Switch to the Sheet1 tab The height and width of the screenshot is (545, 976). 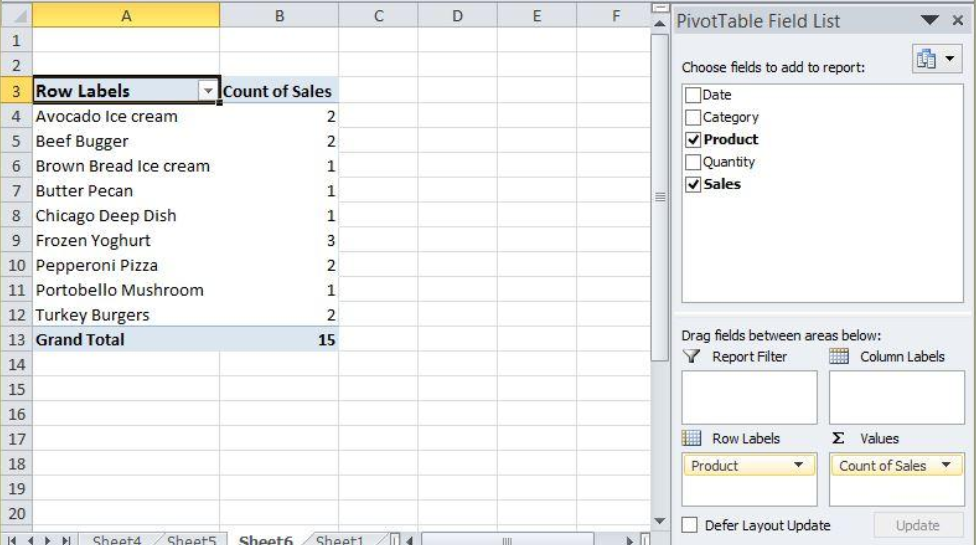click(339, 539)
